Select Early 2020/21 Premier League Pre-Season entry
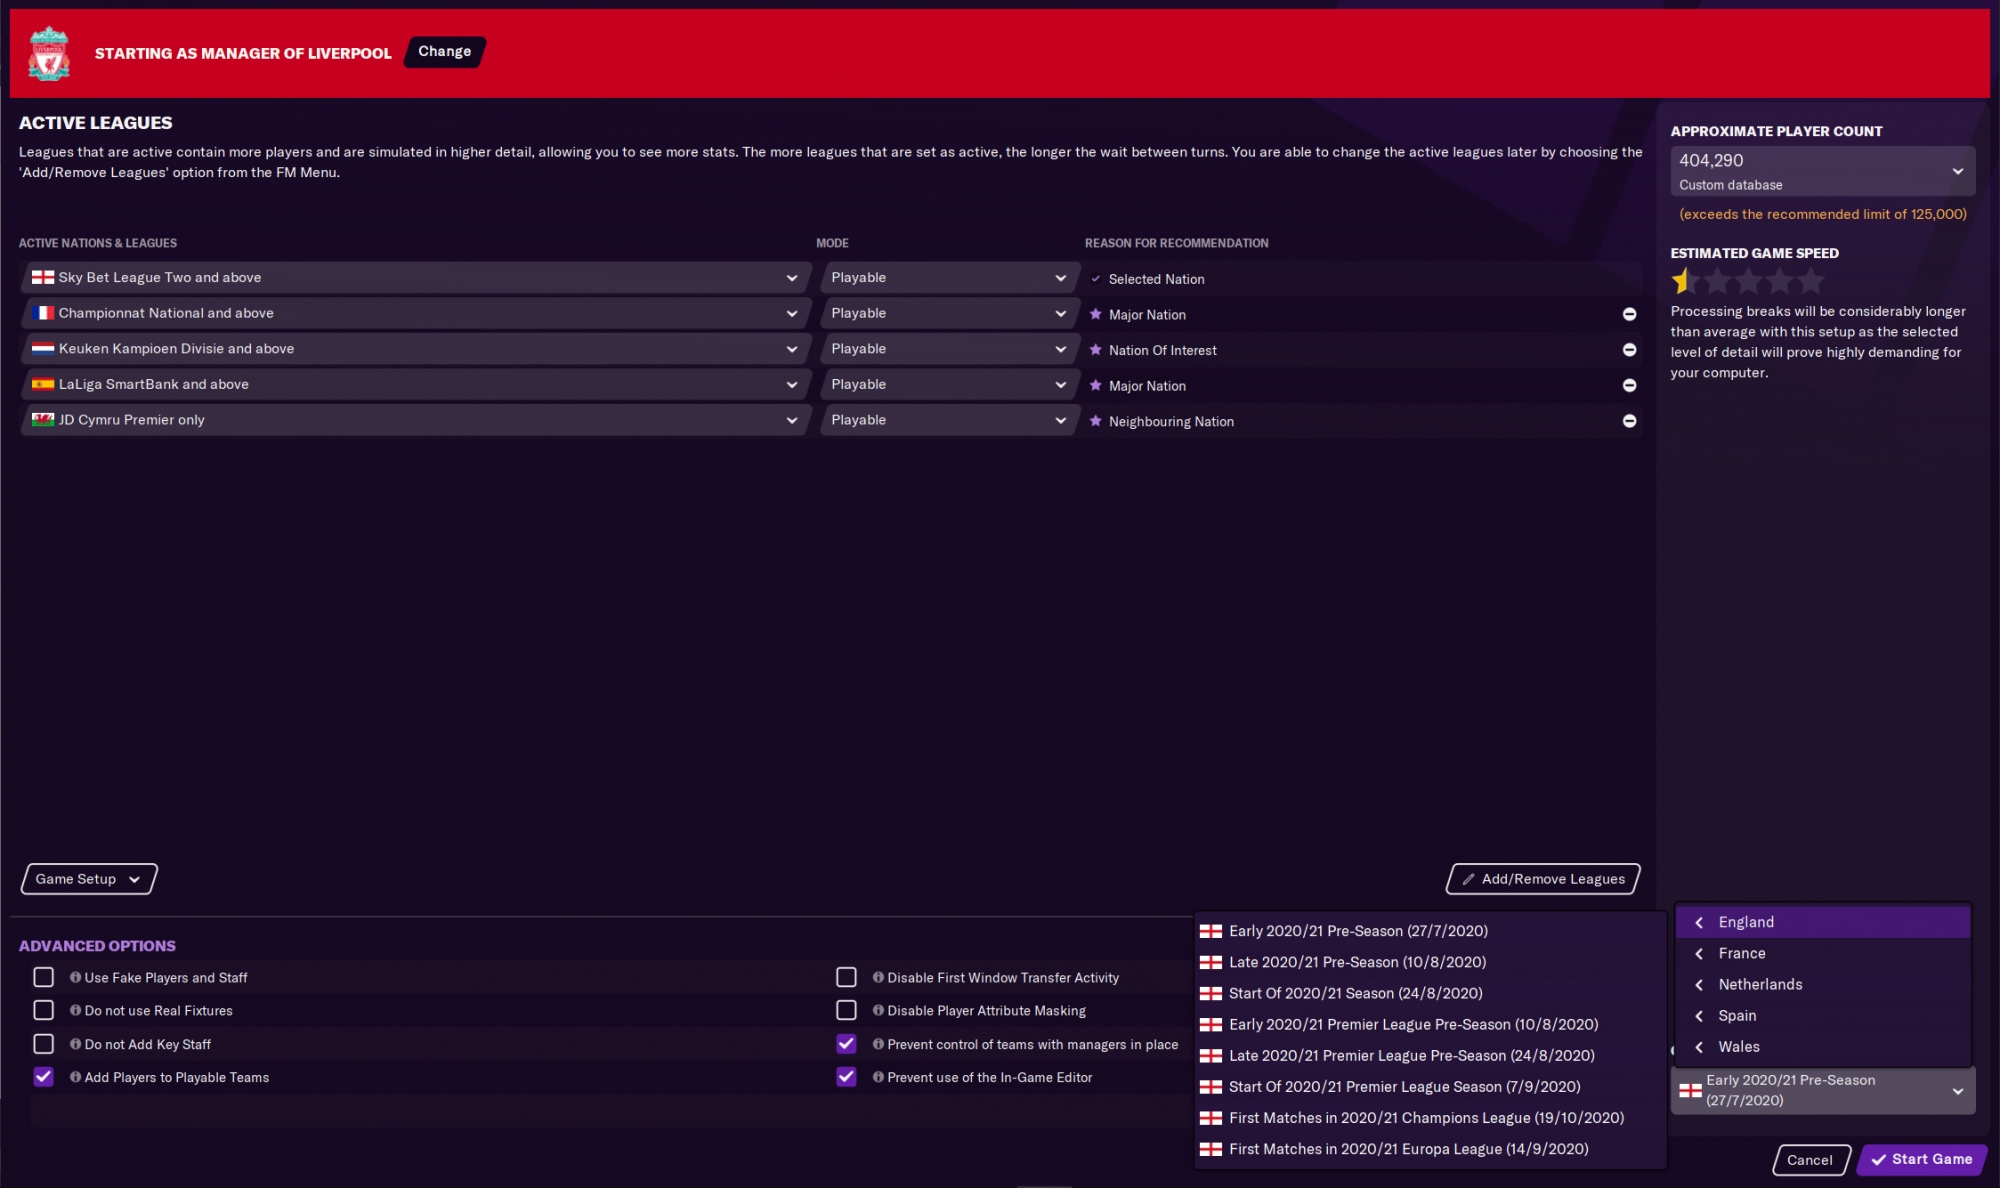 (1413, 1023)
